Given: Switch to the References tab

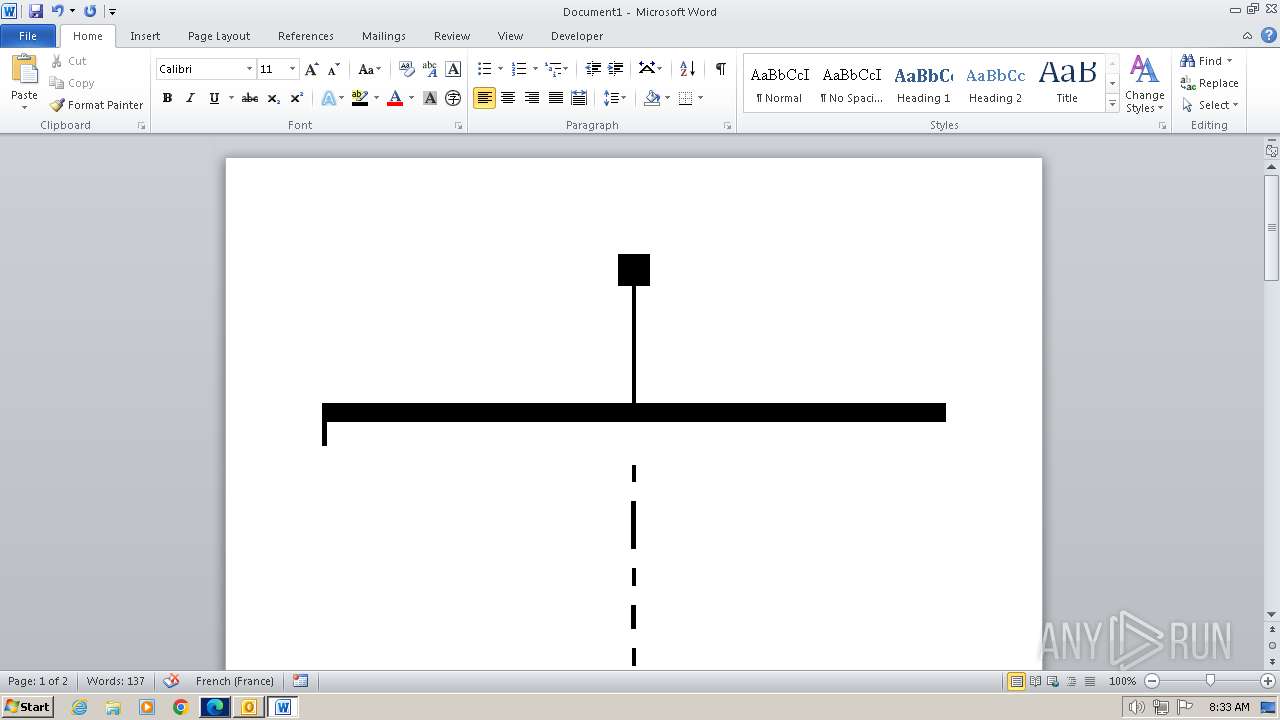Looking at the screenshot, I should pos(306,36).
